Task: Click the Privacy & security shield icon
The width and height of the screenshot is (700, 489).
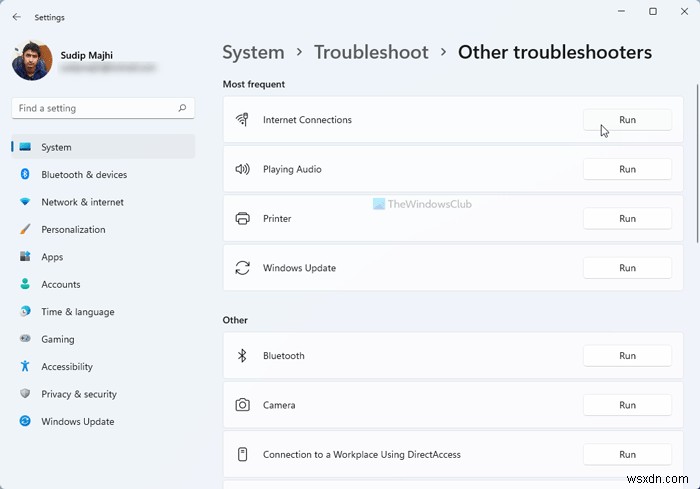Action: click(x=25, y=394)
